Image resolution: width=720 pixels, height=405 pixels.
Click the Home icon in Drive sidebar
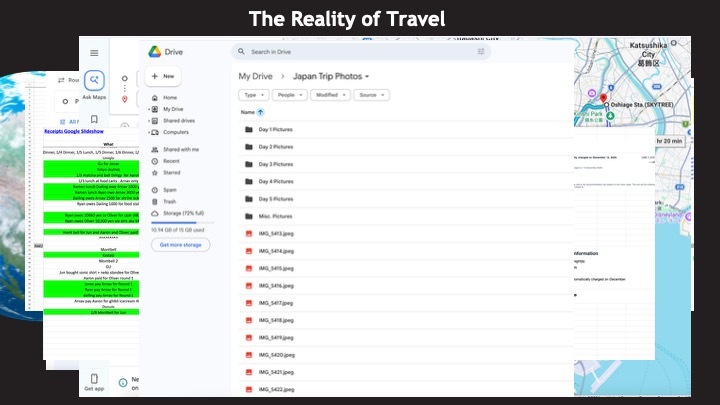tap(155, 98)
